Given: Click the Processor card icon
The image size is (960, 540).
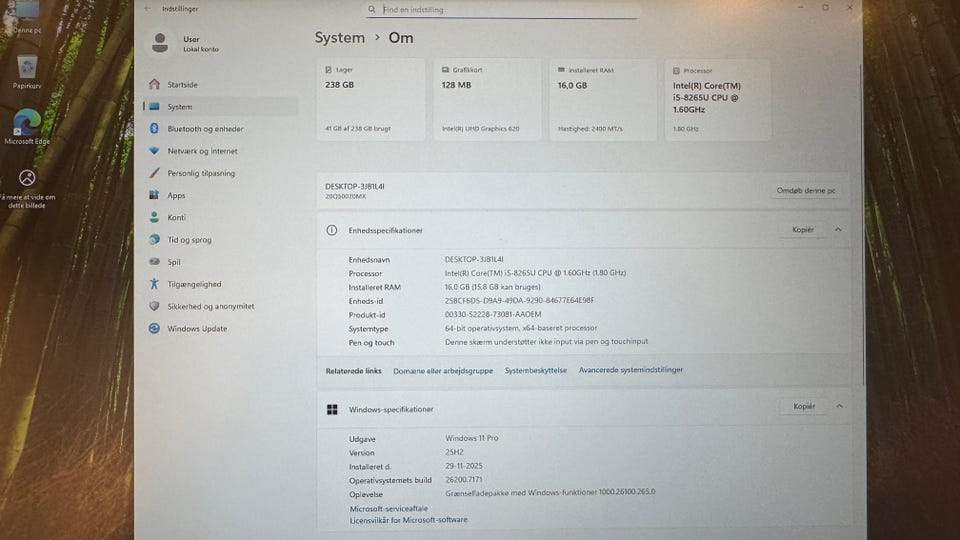Looking at the screenshot, I should [x=677, y=70].
